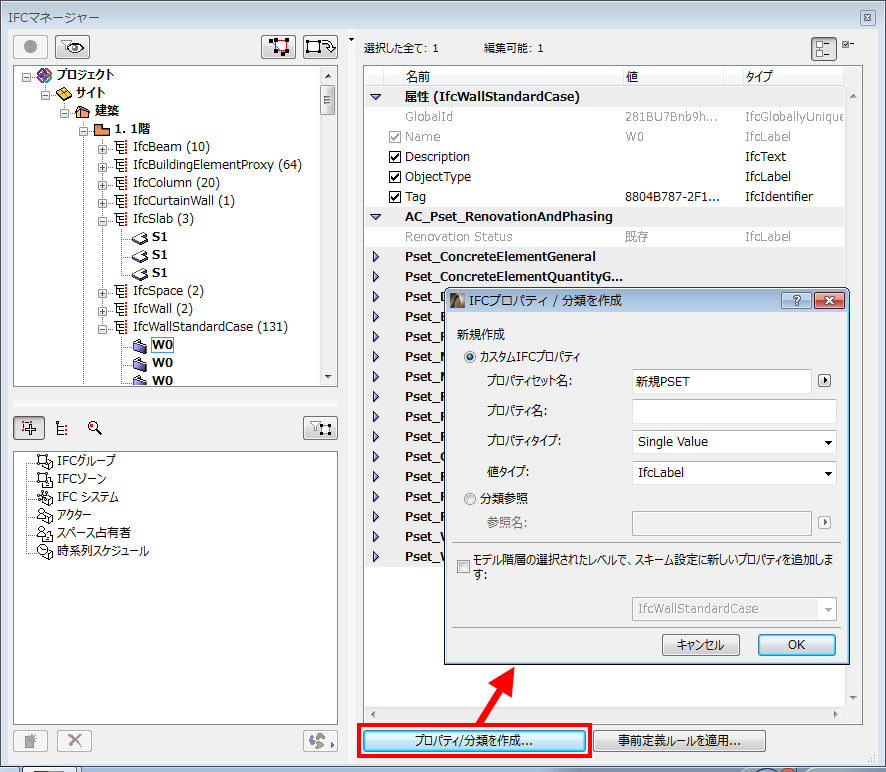Collapse the 属性 (IfcWallStandardCase) section
This screenshot has height=772, width=886.
[376, 97]
